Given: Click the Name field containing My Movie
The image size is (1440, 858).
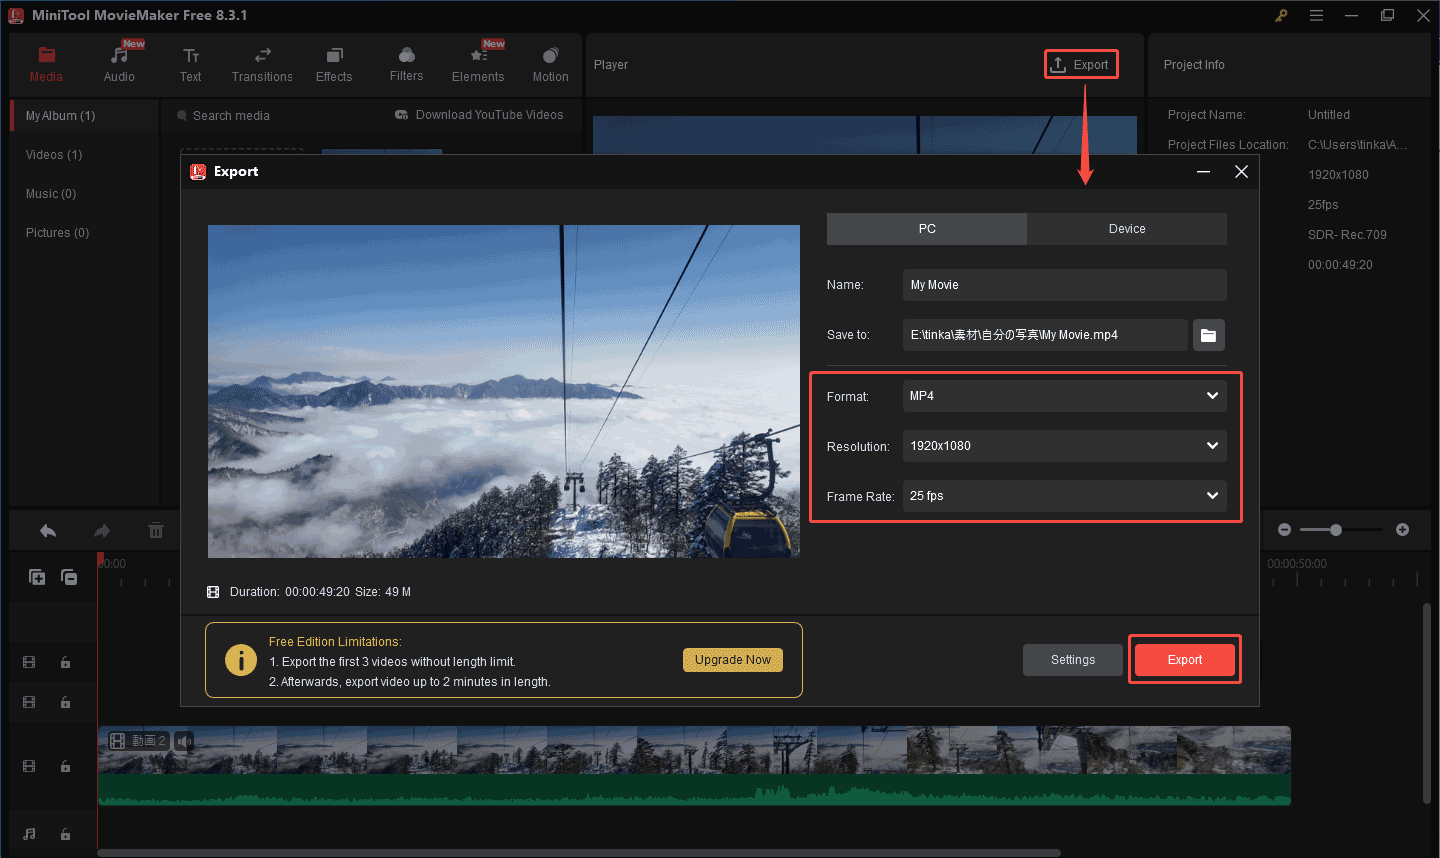Looking at the screenshot, I should (1064, 285).
